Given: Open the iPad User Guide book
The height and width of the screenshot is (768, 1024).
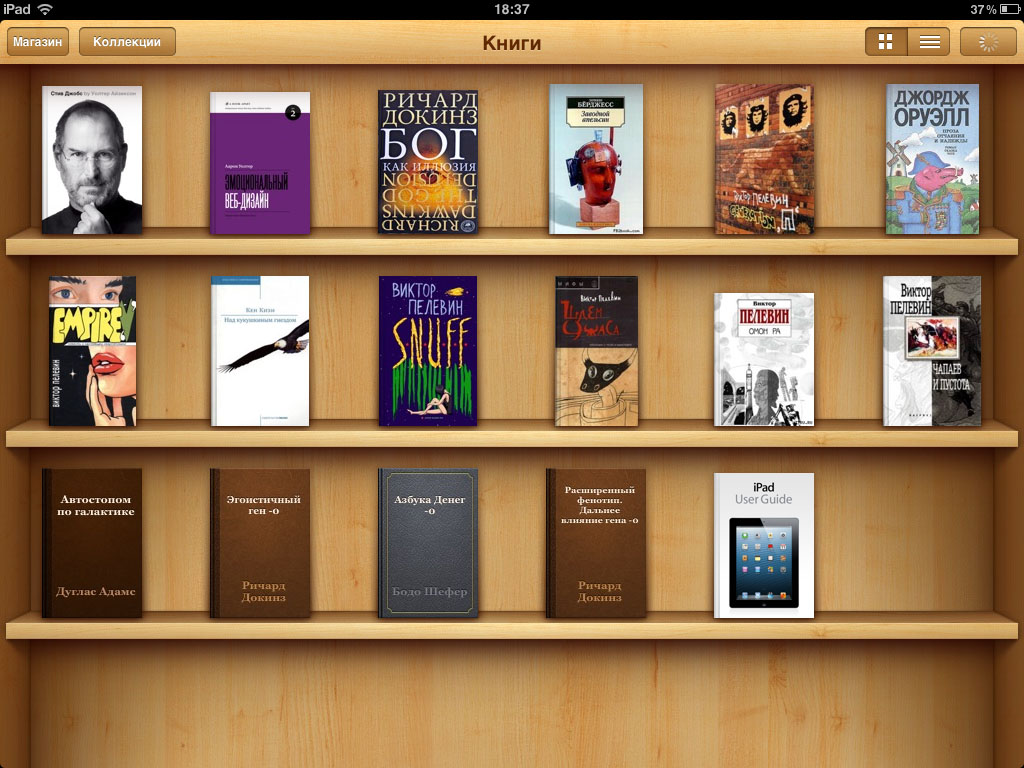Looking at the screenshot, I should (x=764, y=545).
